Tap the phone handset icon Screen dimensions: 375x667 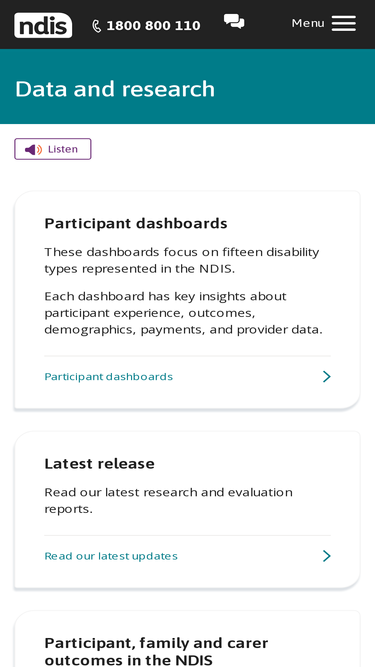pyautogui.click(x=97, y=26)
